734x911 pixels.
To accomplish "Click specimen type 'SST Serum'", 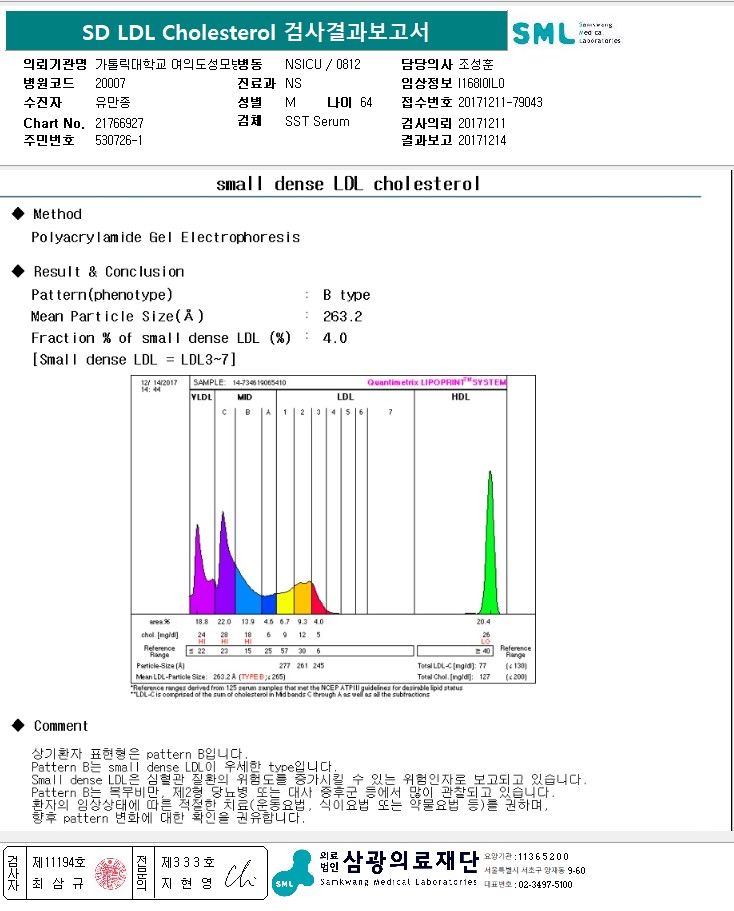I will (x=317, y=121).
